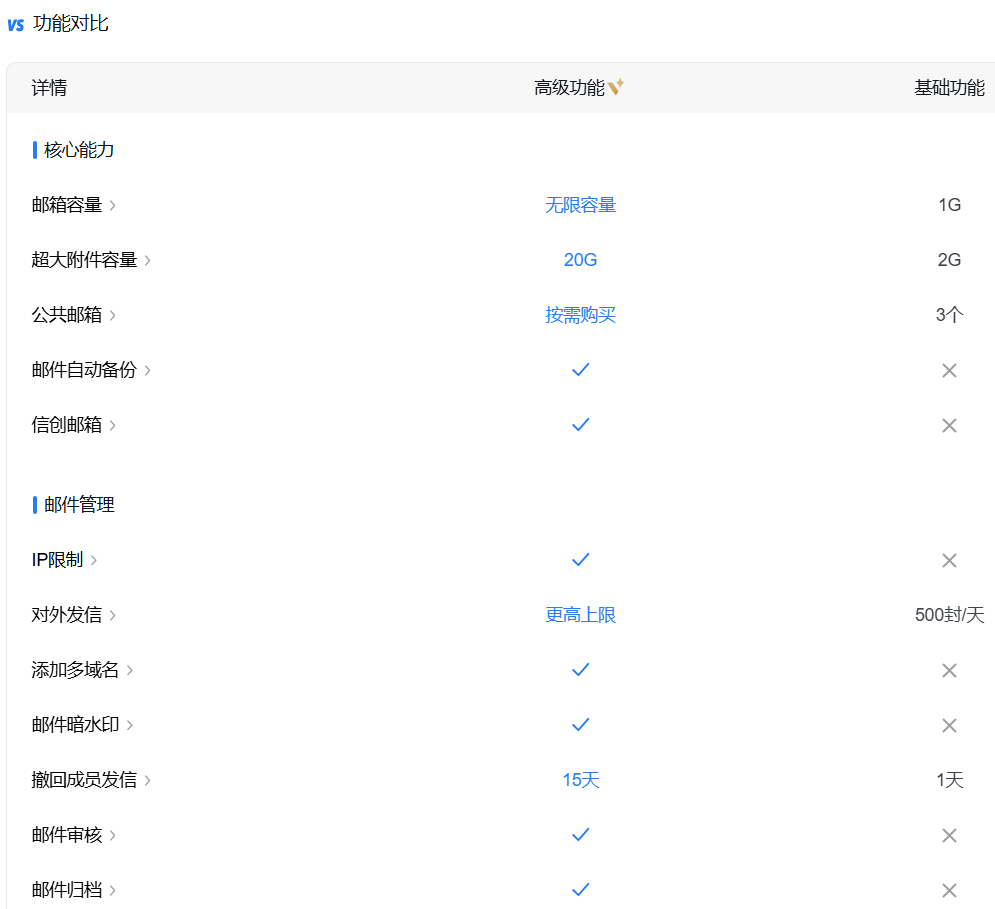
Task: Click the gray X in 信创邮箱 row
Action: (949, 425)
